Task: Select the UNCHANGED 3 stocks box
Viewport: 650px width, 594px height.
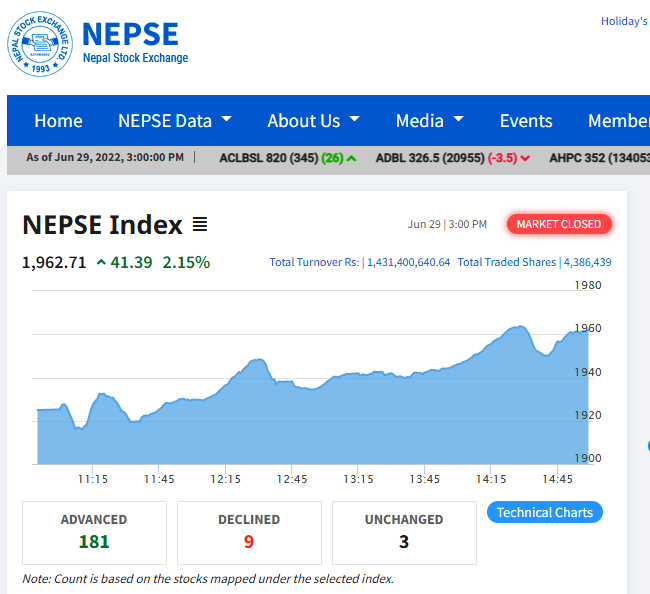Action: pyautogui.click(x=404, y=532)
